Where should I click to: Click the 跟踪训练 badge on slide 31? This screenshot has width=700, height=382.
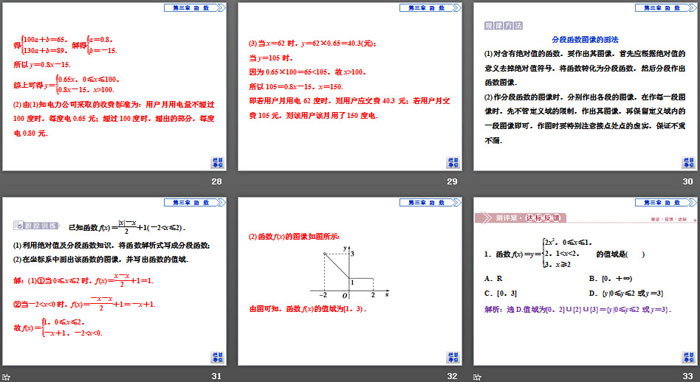click(x=36, y=226)
